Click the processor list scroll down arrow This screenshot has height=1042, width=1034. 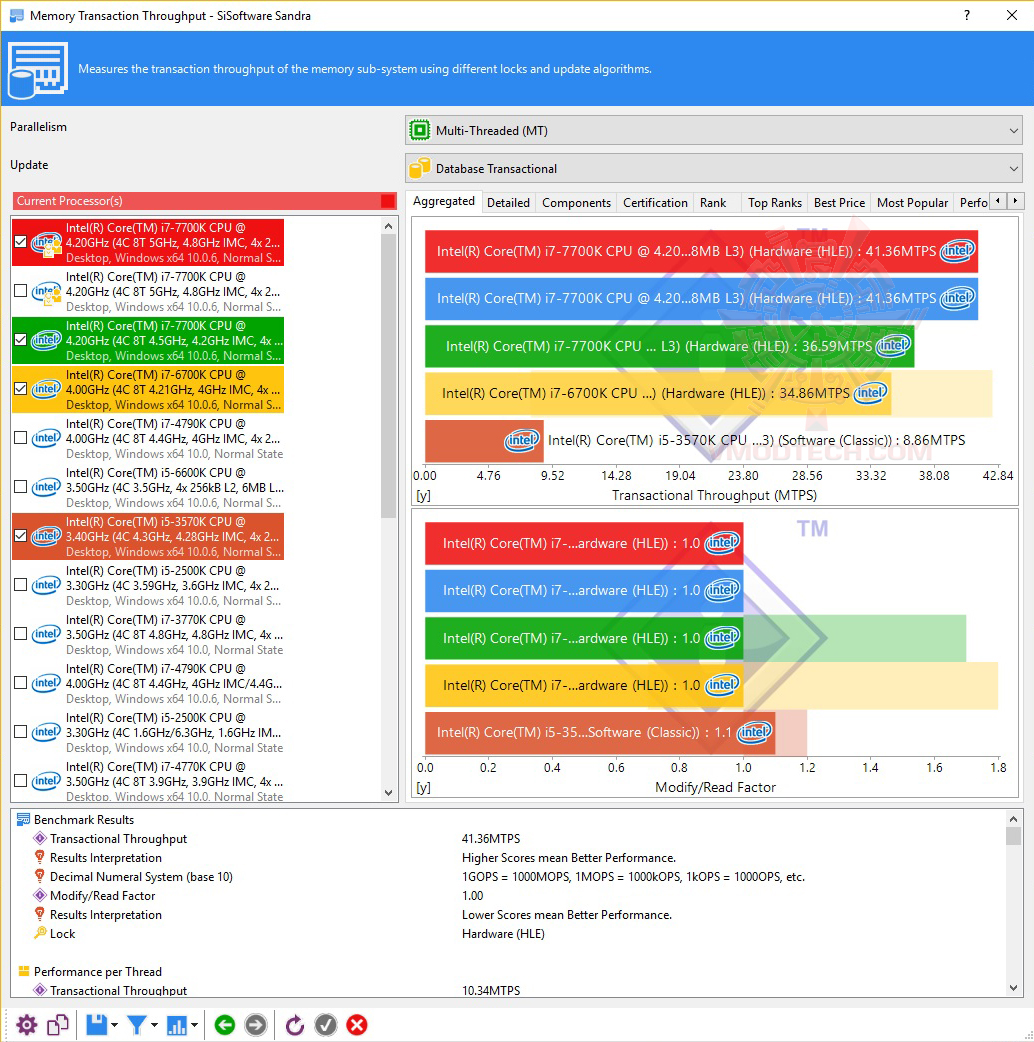pos(389,792)
